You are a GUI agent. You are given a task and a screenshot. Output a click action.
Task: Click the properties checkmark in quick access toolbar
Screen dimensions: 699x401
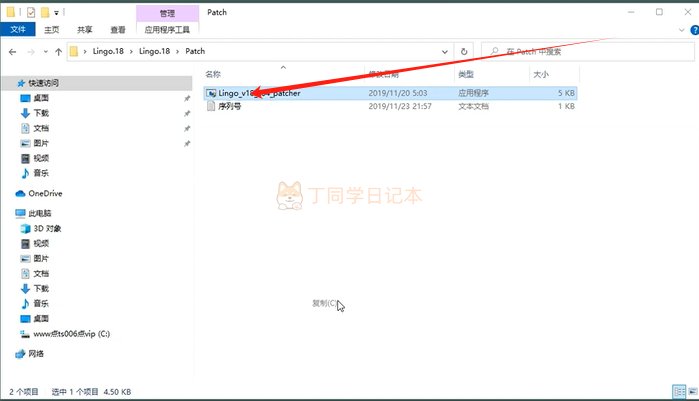[x=31, y=12]
